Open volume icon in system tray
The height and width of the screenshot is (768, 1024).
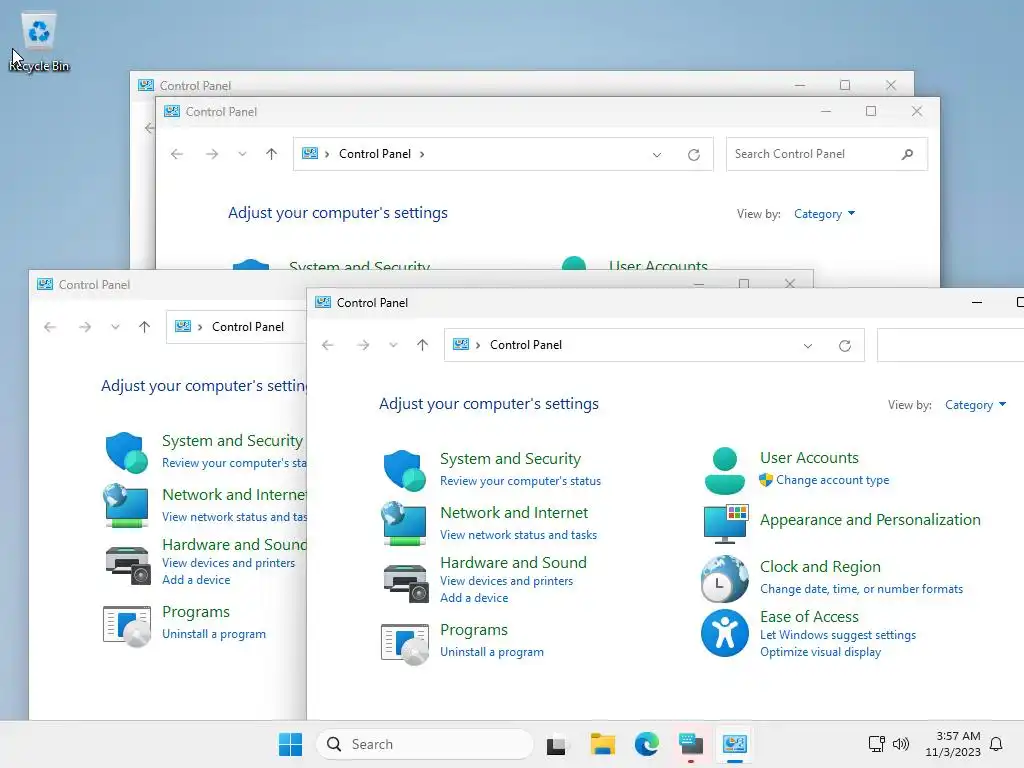tap(901, 744)
